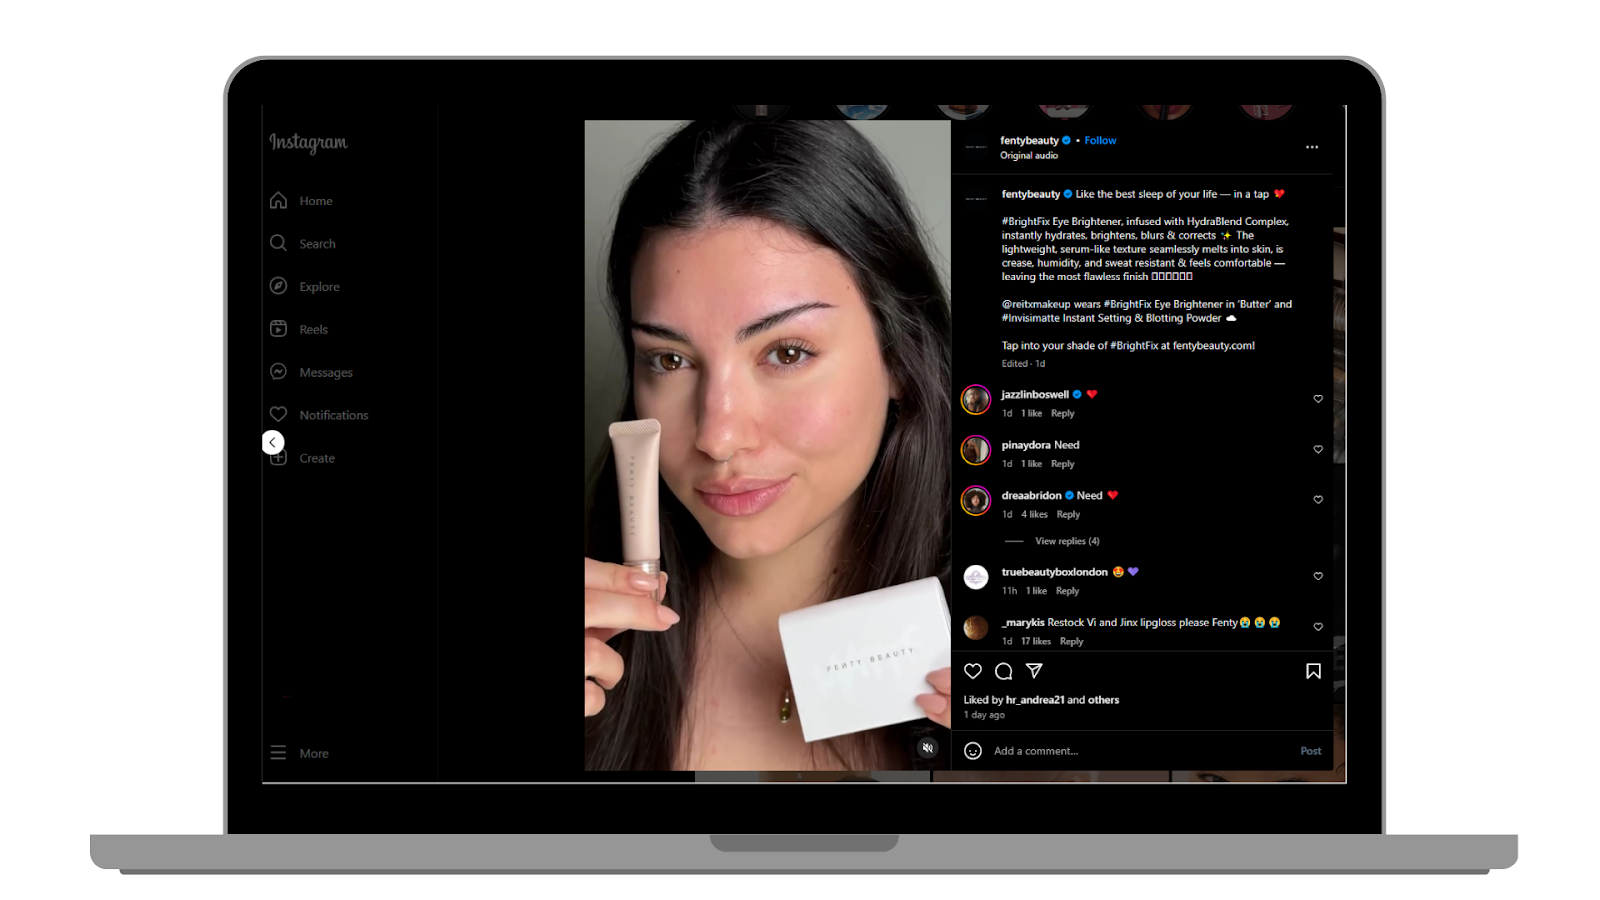Click the Explore compass icon

[x=278, y=286]
